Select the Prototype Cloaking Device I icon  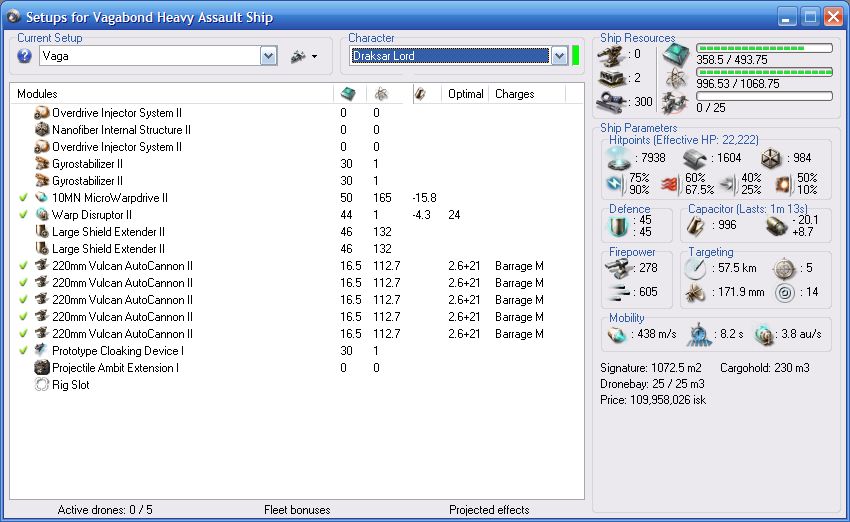(42, 351)
